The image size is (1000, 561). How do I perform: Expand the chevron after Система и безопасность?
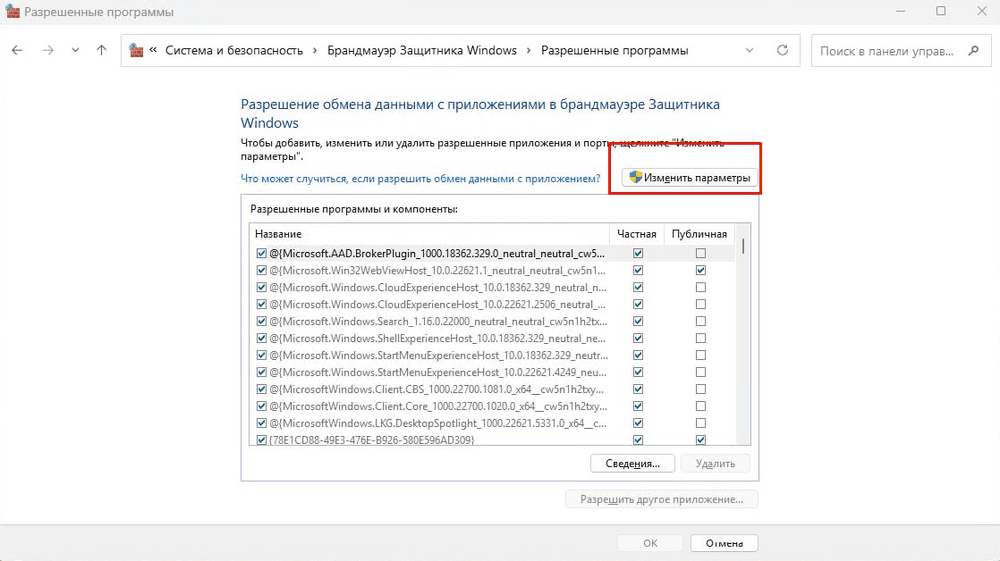315,50
